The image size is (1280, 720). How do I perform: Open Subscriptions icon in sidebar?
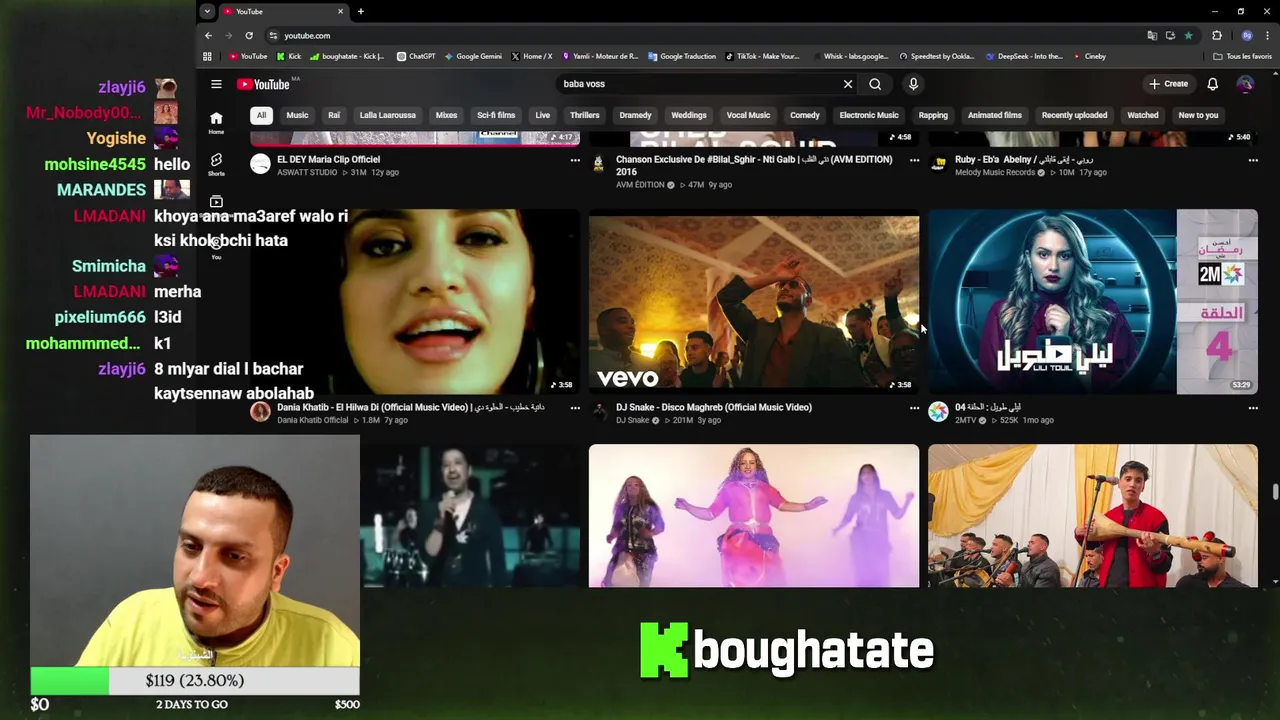pyautogui.click(x=216, y=203)
